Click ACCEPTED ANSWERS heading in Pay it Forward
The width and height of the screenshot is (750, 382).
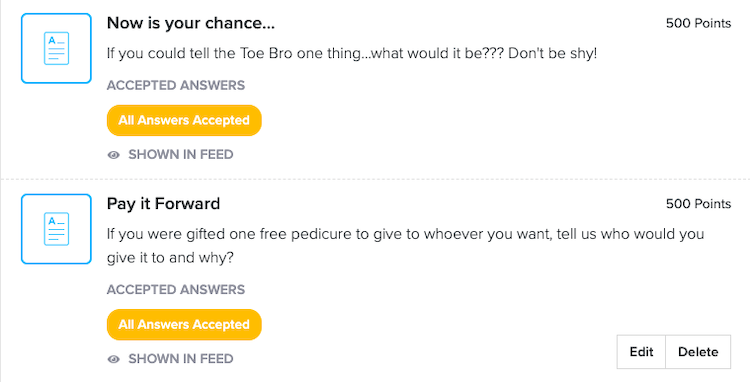(x=176, y=290)
